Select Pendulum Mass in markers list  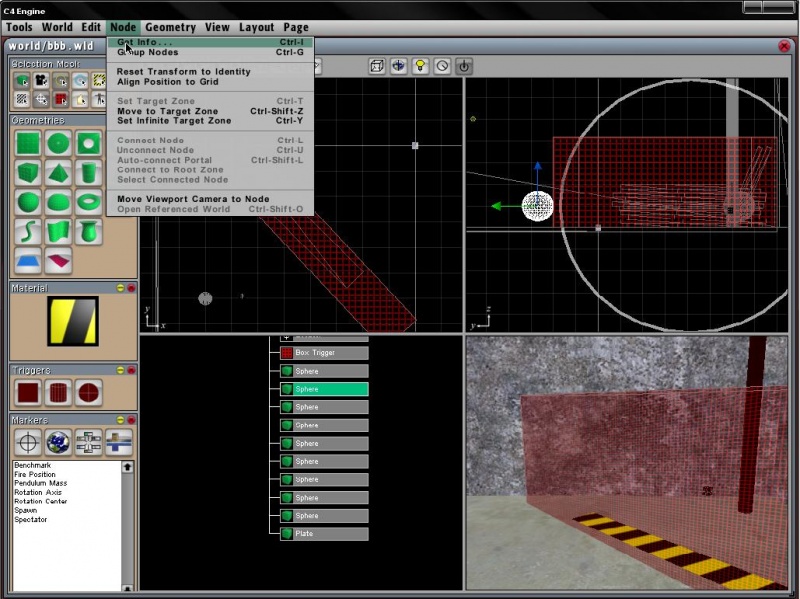click(41, 483)
